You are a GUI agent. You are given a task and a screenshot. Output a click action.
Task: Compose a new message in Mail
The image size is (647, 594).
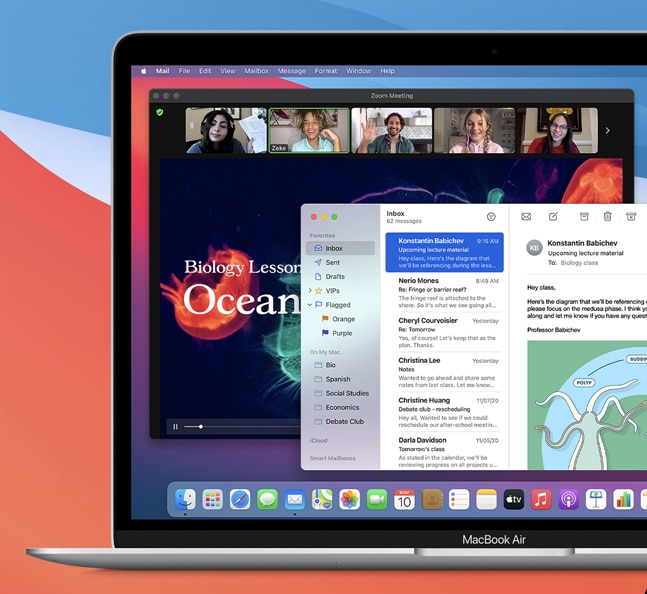553,216
